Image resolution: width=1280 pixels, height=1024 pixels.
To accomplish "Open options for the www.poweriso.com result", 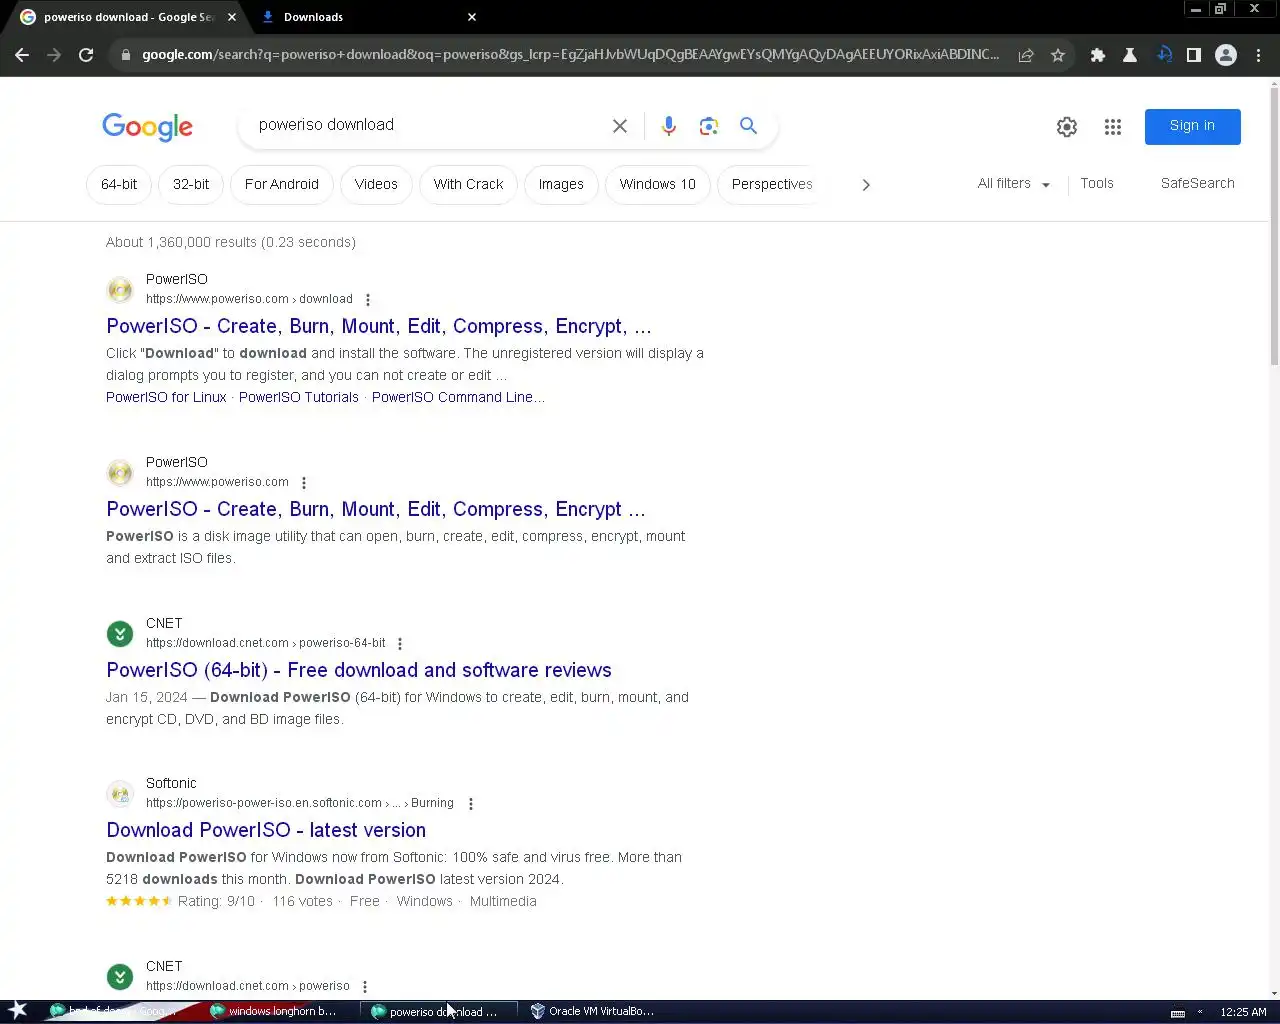I will [304, 483].
